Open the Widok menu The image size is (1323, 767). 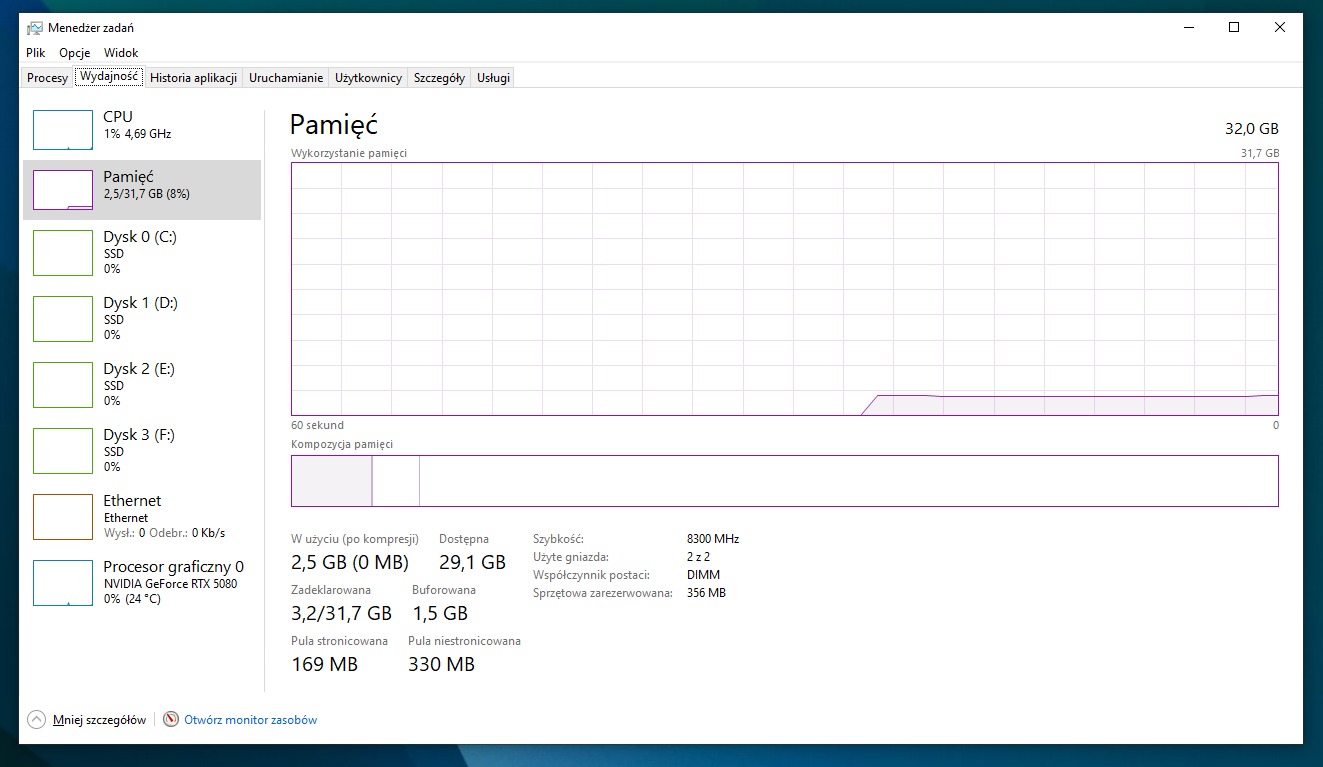click(121, 53)
